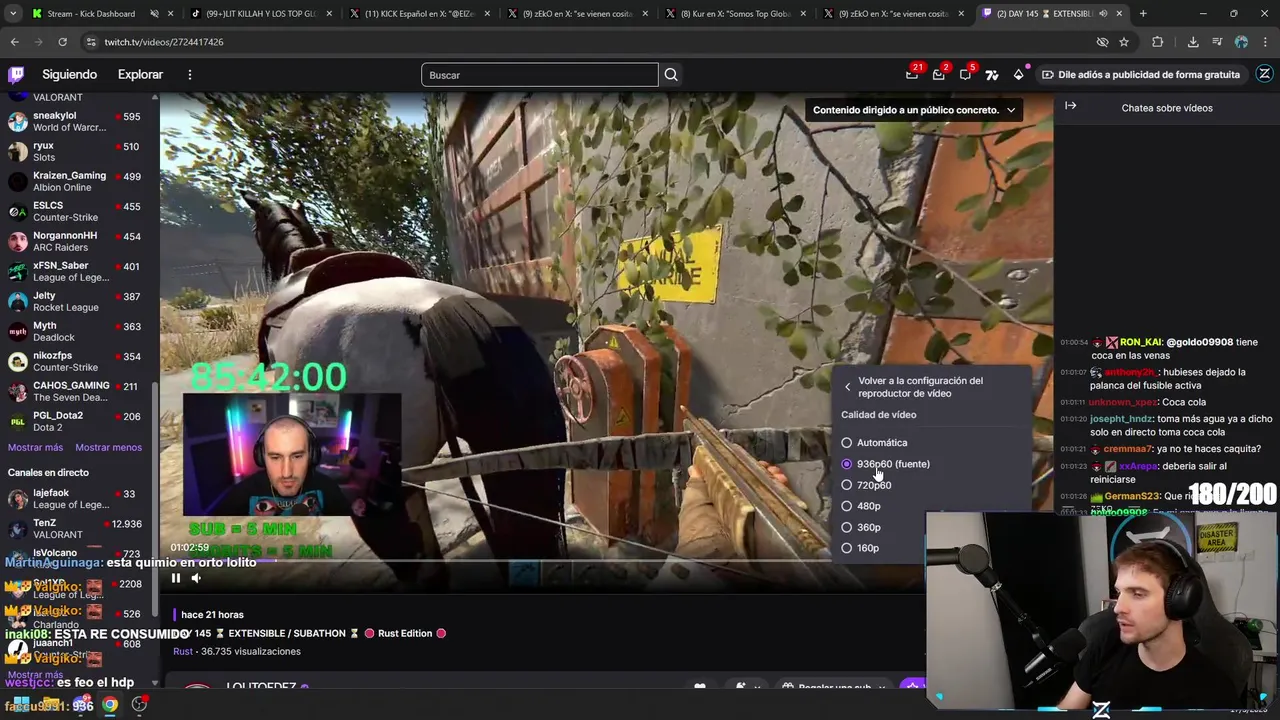Open Chrome downloads icon
This screenshot has width=1280, height=720.
(x=1193, y=42)
